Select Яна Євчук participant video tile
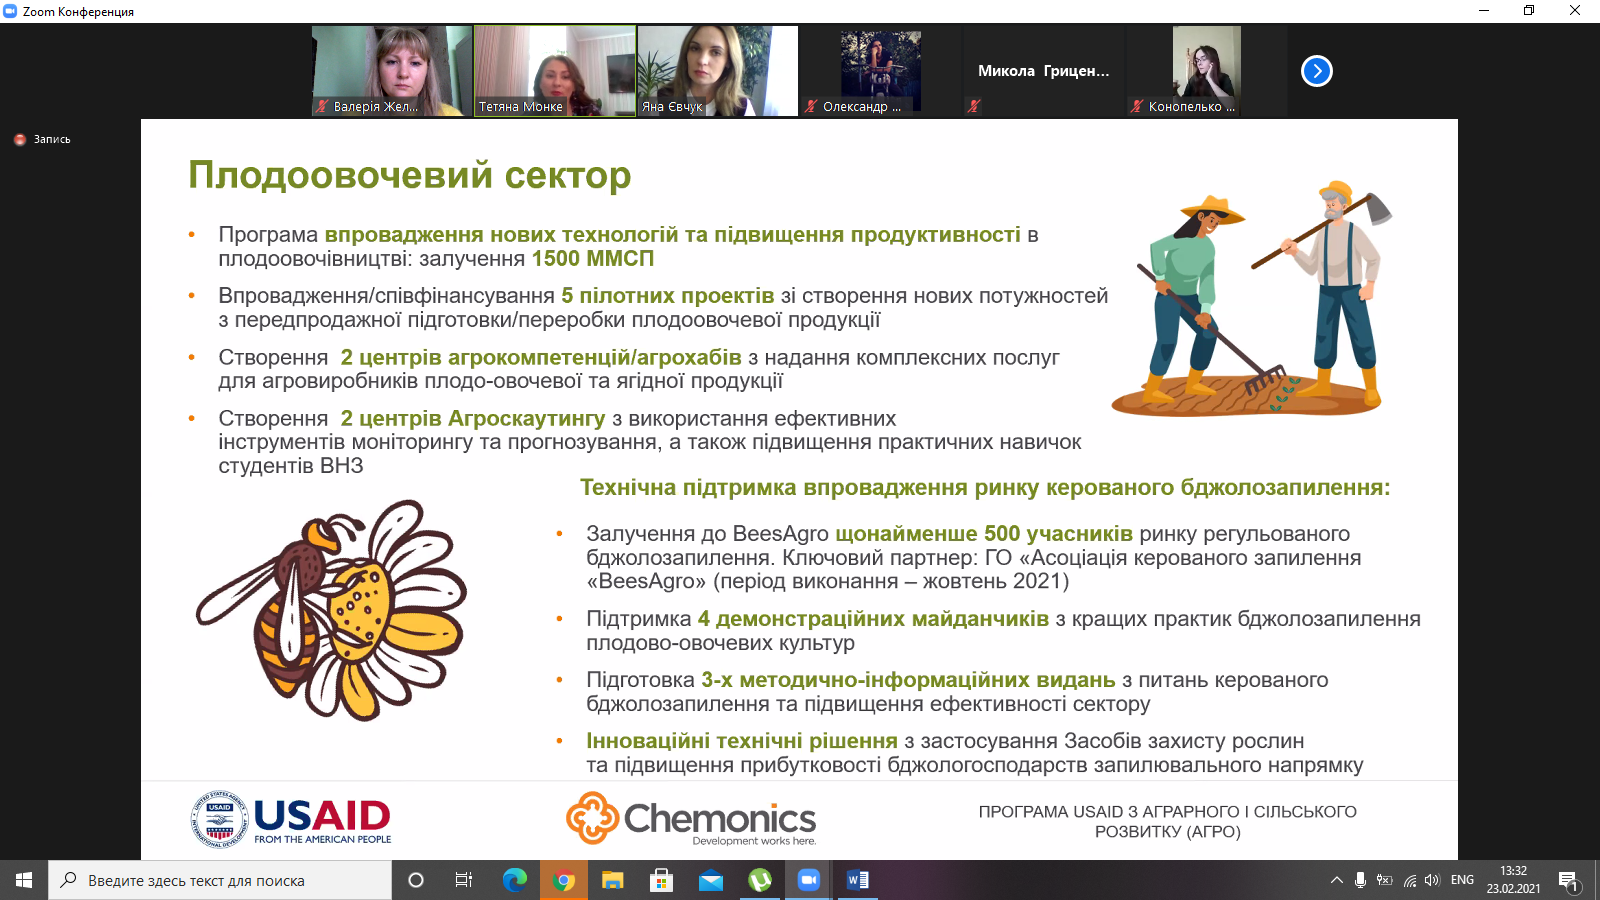 tap(718, 71)
